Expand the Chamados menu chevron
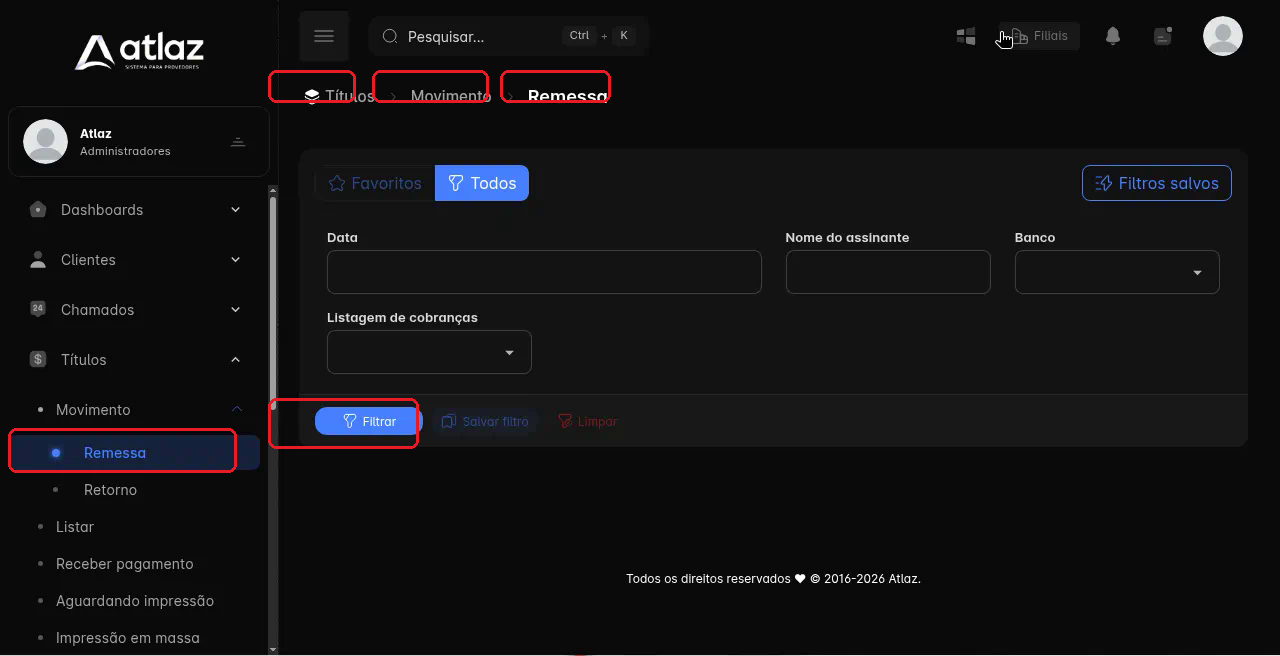Image resolution: width=1280 pixels, height=656 pixels. 236,310
